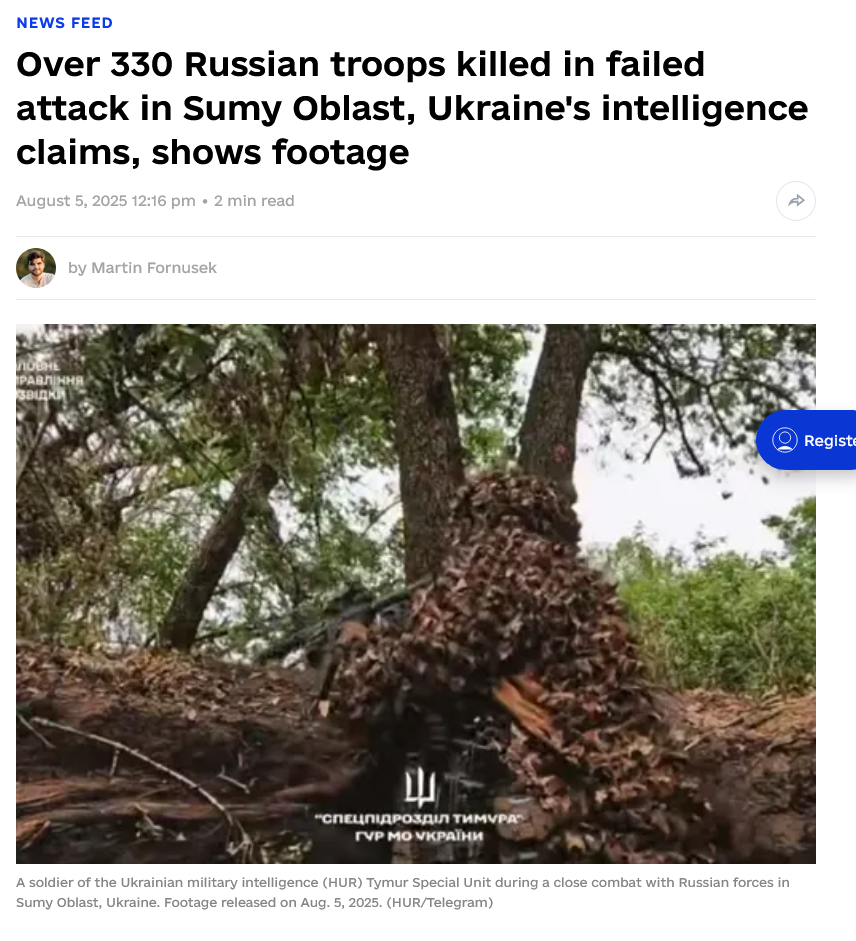Click the 'ГУР МО УКРАЇНИ' overlay text
The height and width of the screenshot is (941, 856).
click(419, 836)
